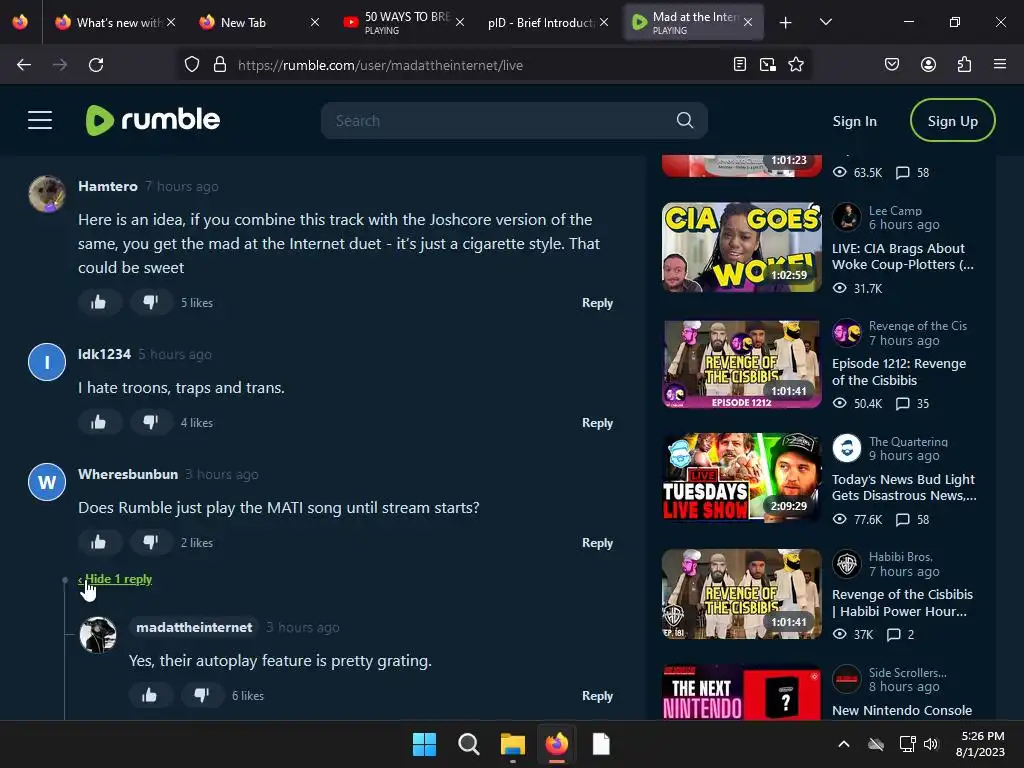
Task: Reply to Hamtero's comment
Action: click(597, 302)
